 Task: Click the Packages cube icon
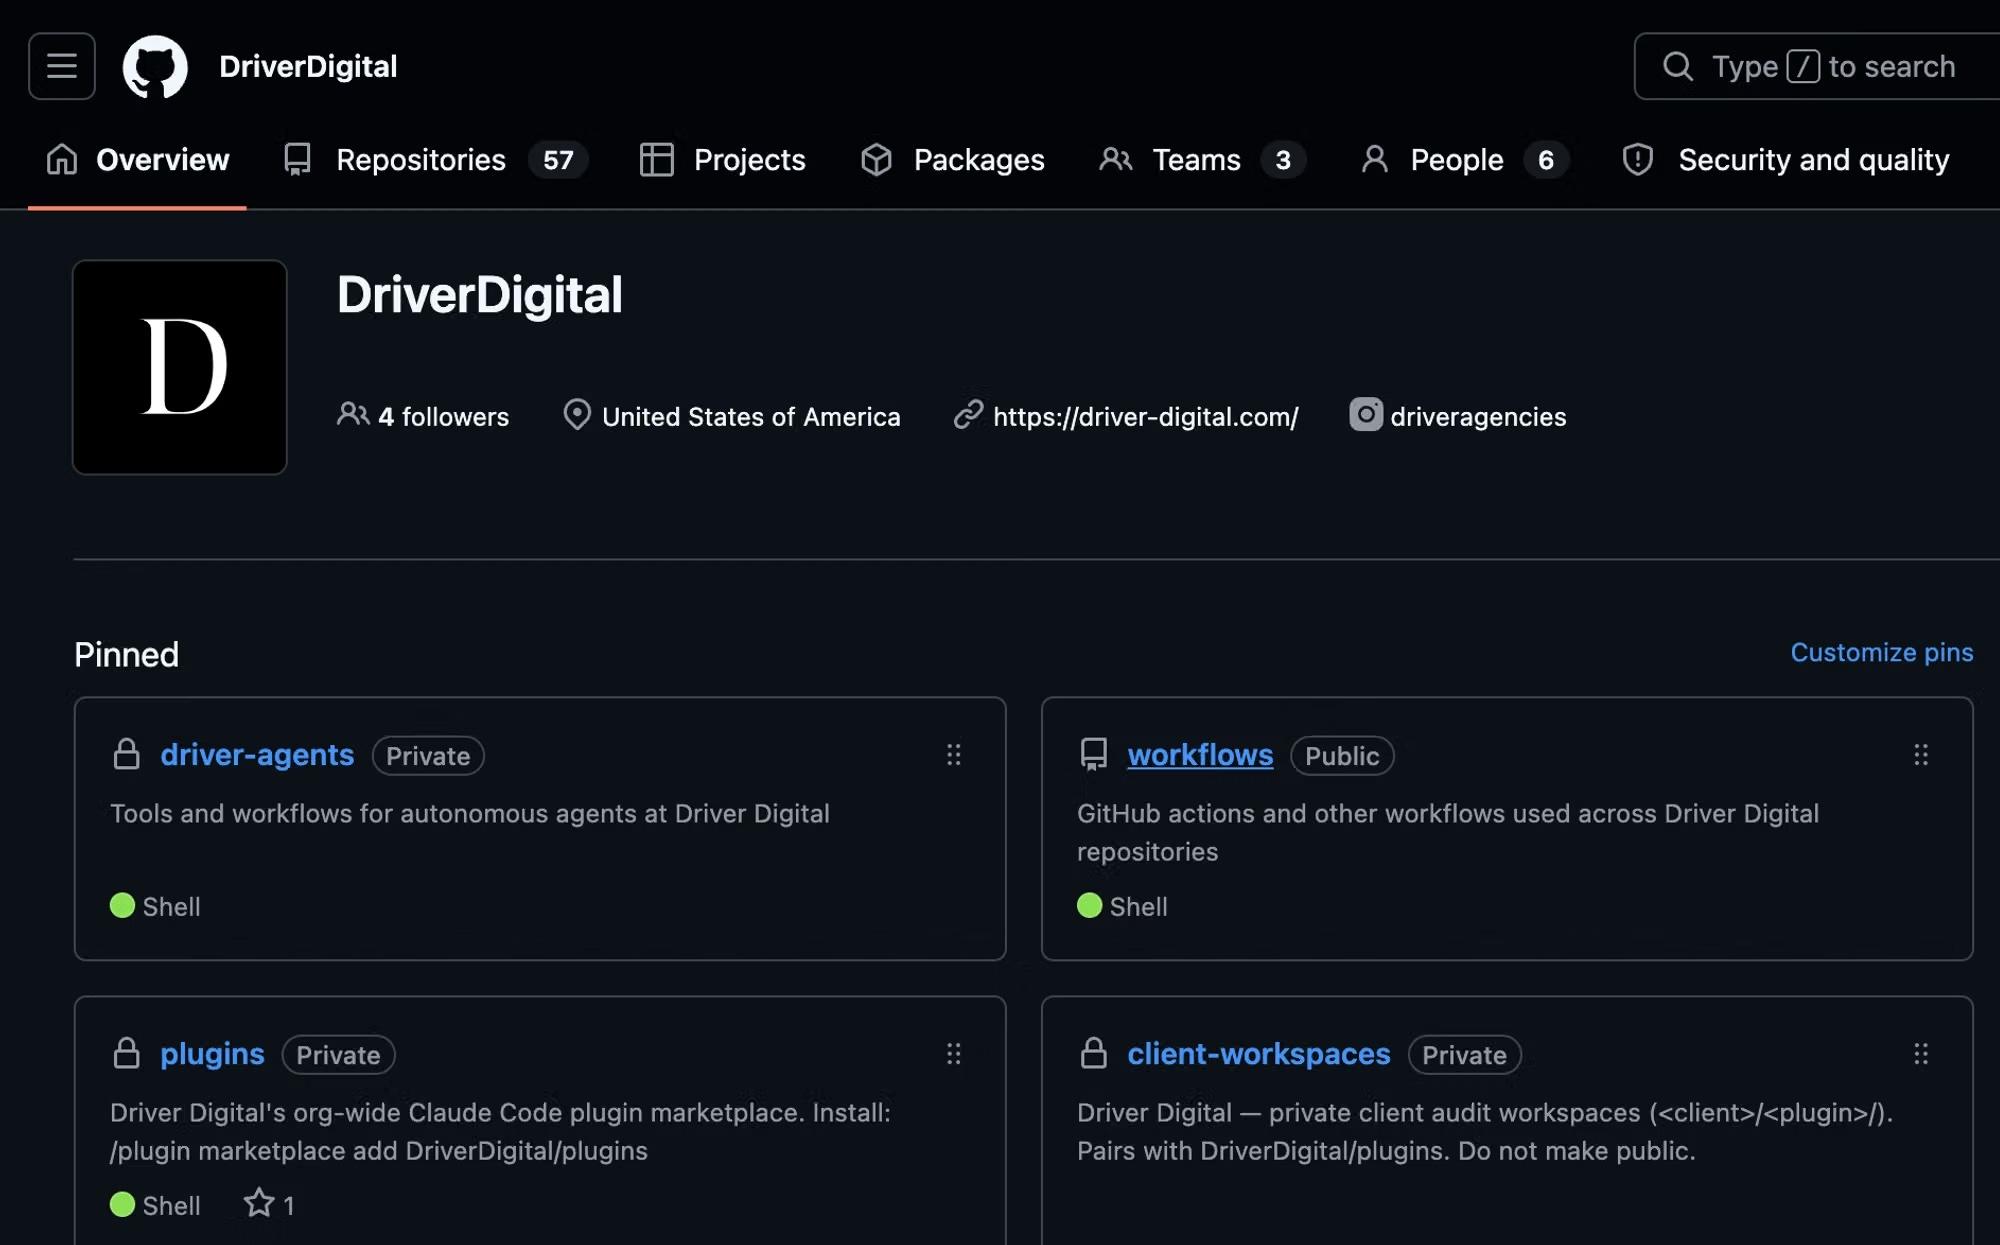tap(876, 160)
